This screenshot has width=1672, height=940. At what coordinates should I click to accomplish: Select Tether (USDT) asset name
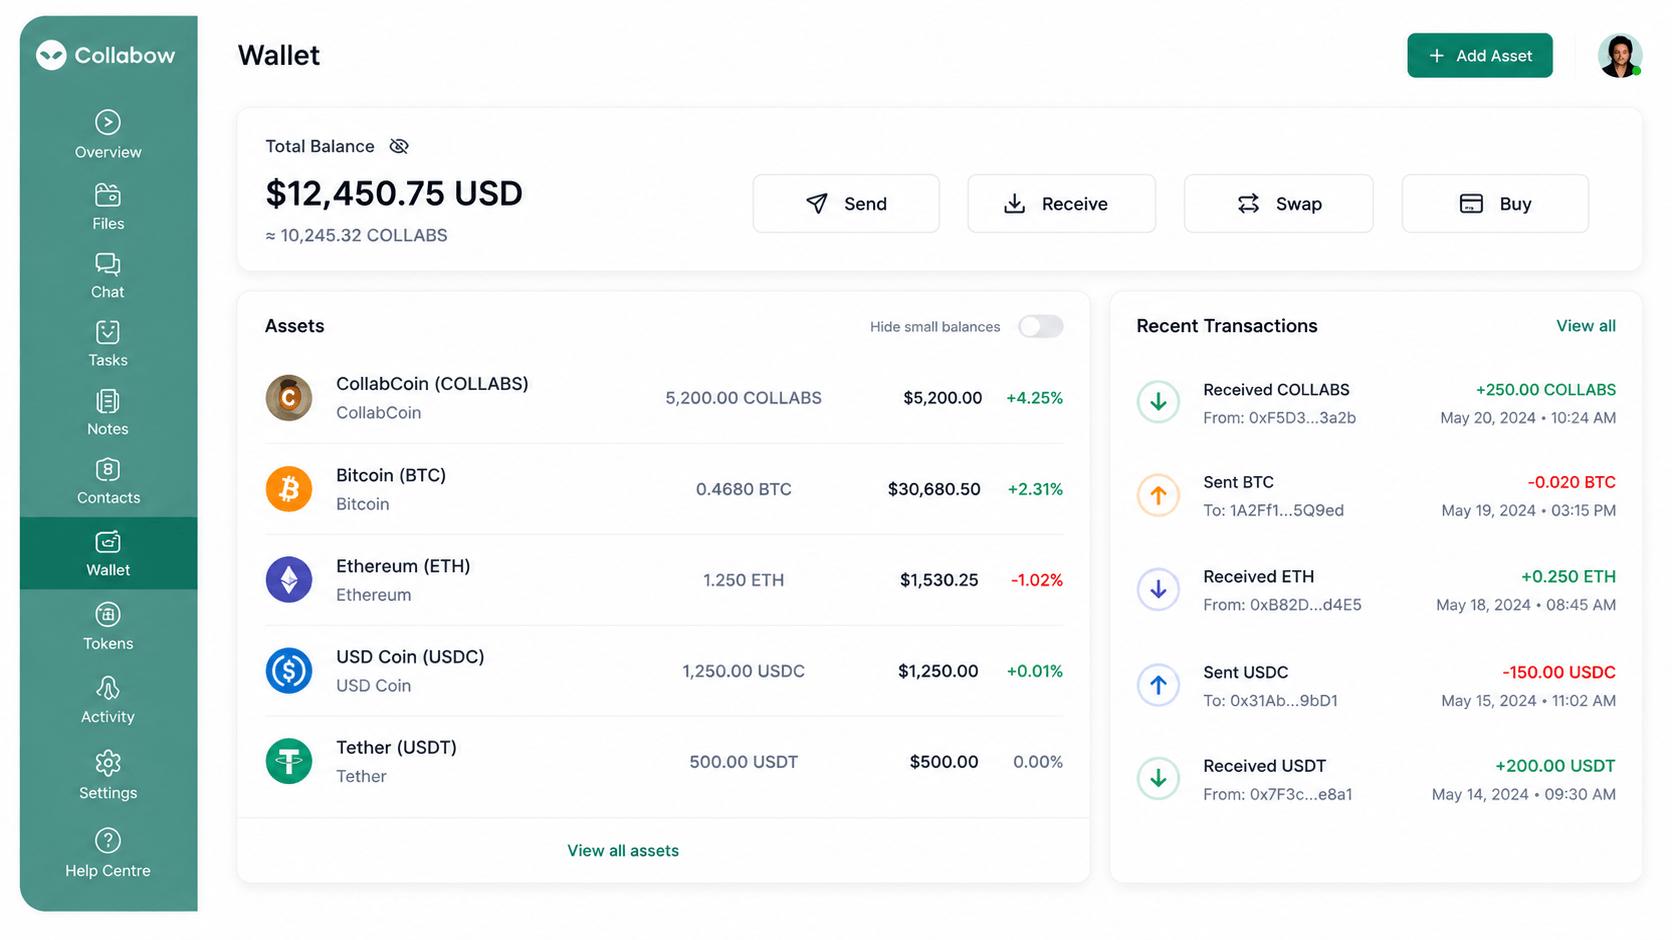click(x=396, y=748)
